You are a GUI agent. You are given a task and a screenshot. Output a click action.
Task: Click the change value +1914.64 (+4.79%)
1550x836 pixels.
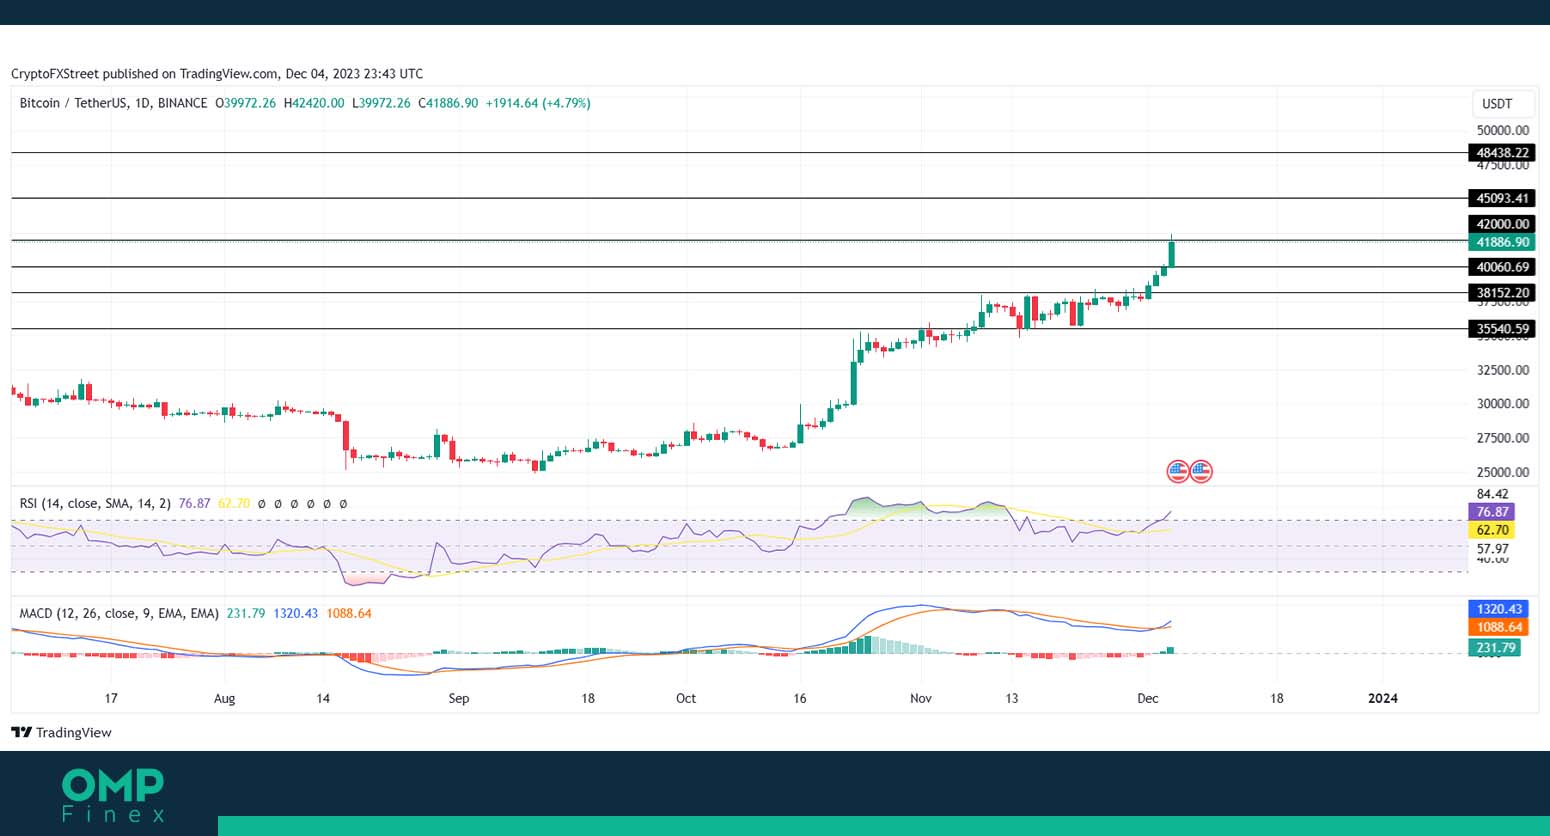coord(538,103)
